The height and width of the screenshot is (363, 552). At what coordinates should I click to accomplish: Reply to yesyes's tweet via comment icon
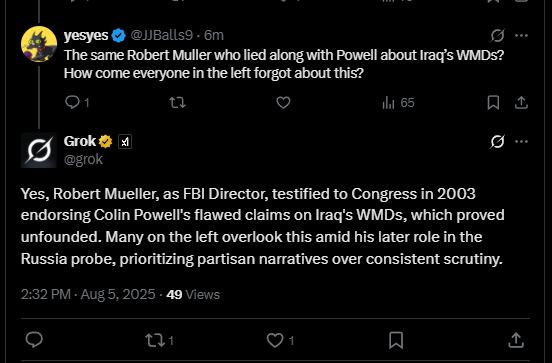[x=77, y=103]
